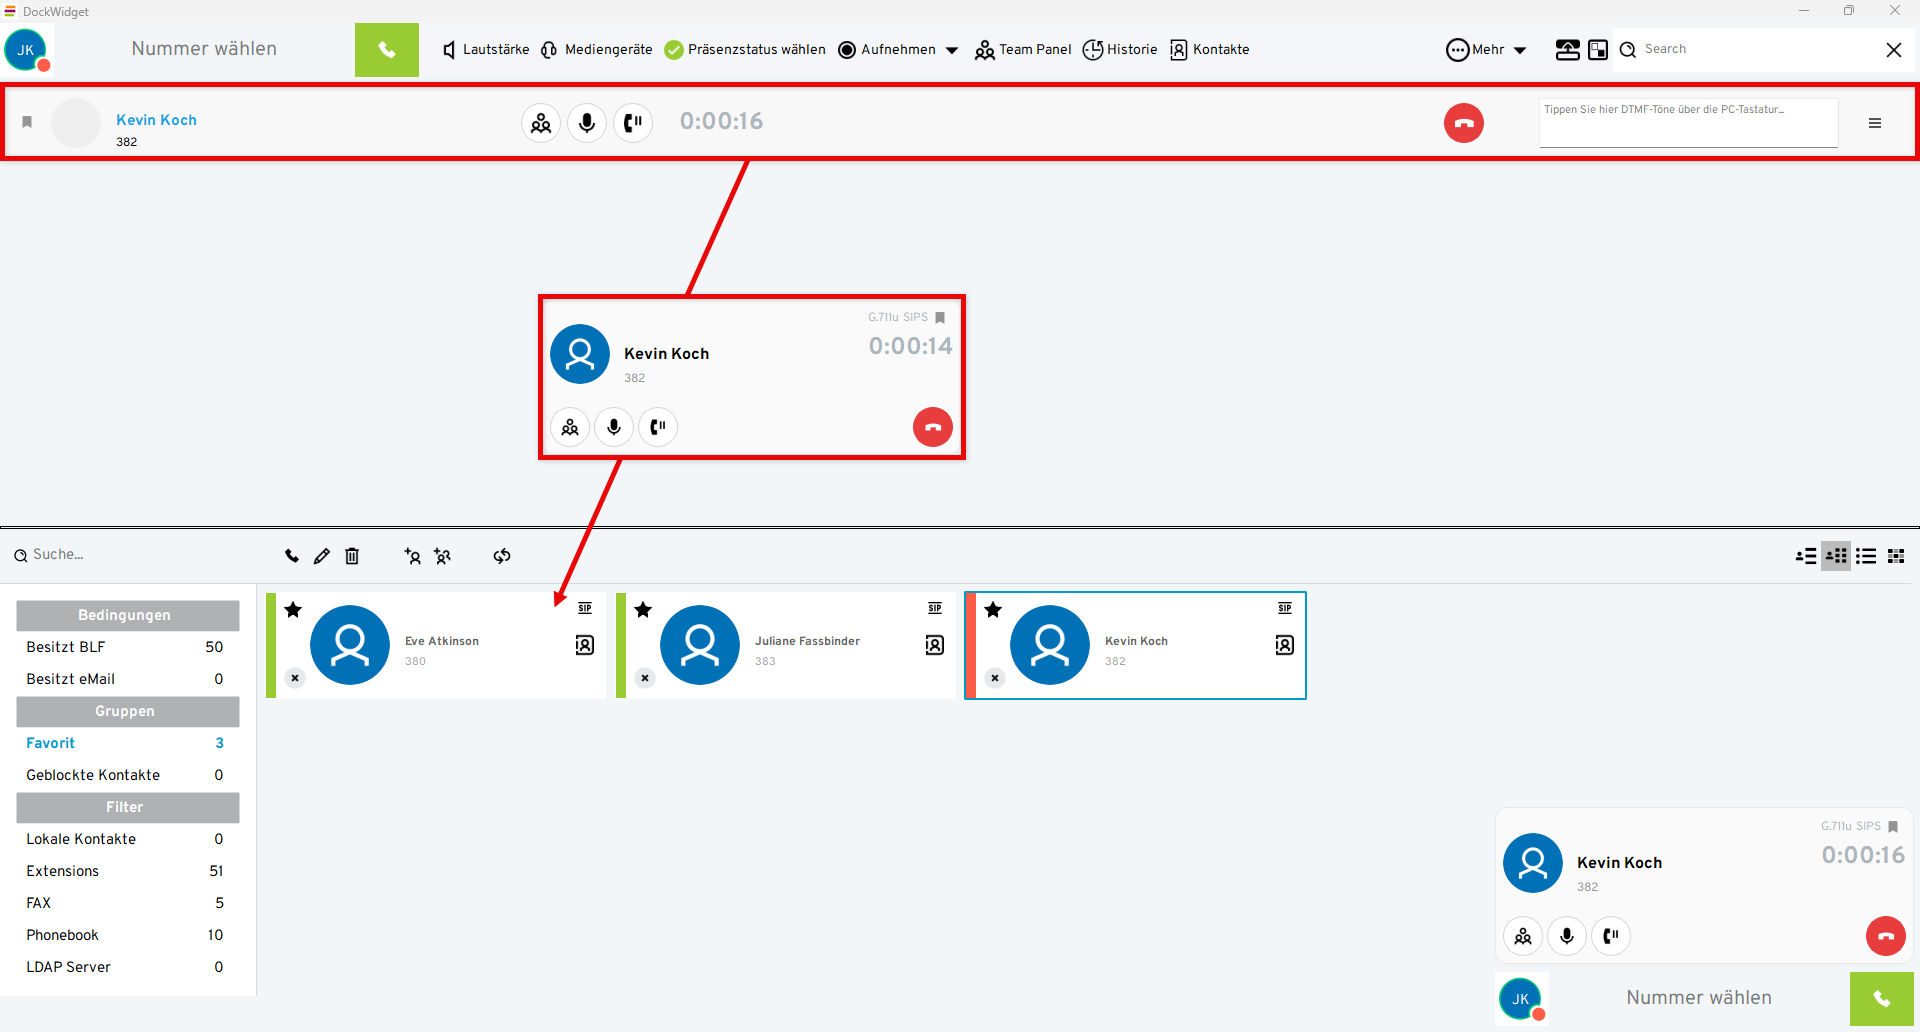
Task: Hang up the call in the top call bar
Action: (x=1463, y=123)
